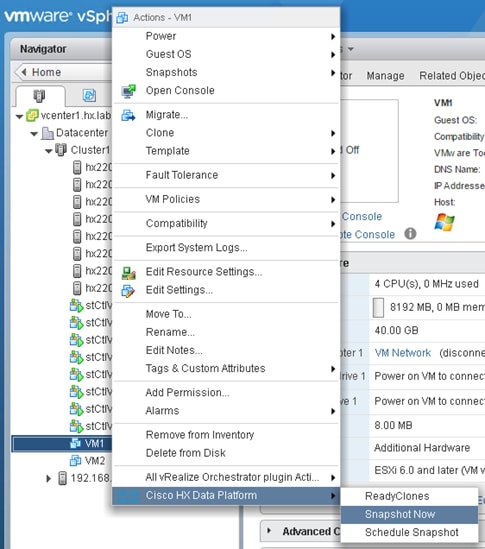Collapse the vcenter1.hx.lab tree node
The image size is (485, 549).
20,117
